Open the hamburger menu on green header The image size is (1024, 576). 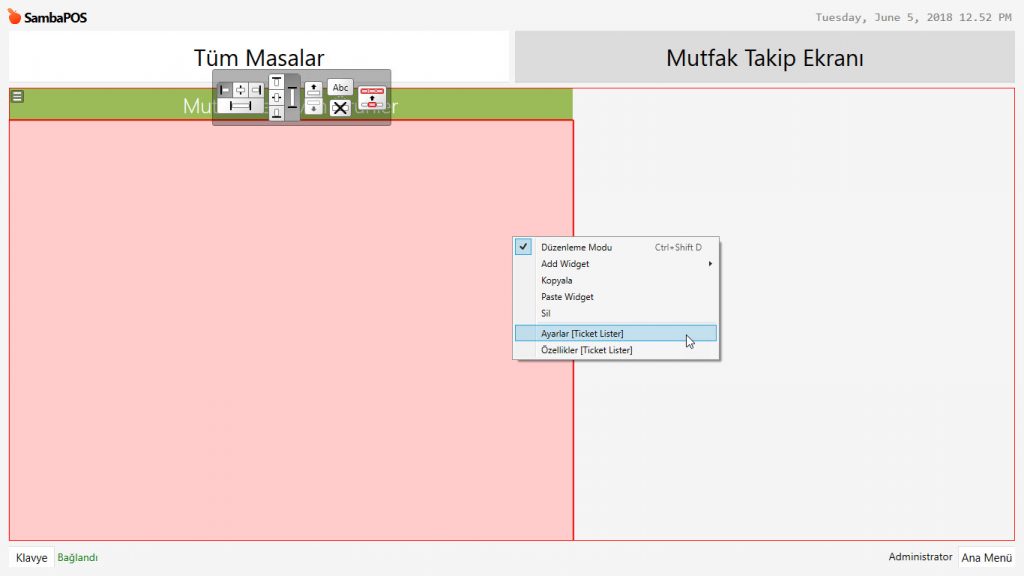(17, 97)
